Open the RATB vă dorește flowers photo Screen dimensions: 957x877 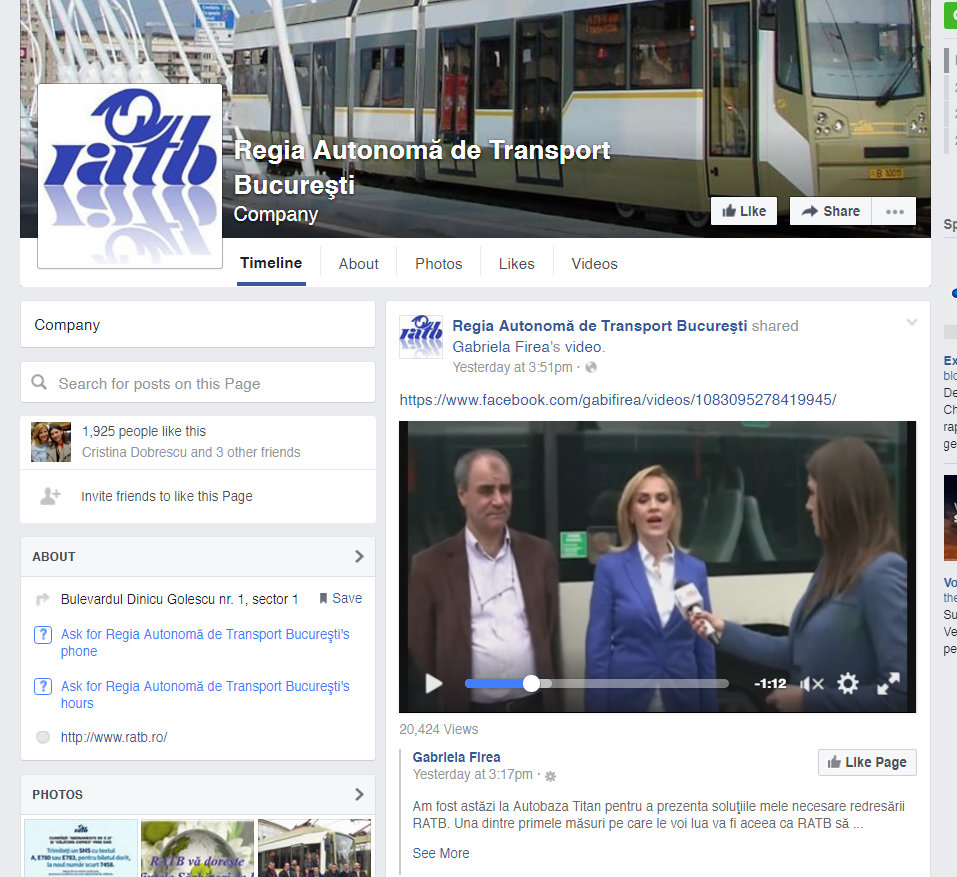click(198, 848)
